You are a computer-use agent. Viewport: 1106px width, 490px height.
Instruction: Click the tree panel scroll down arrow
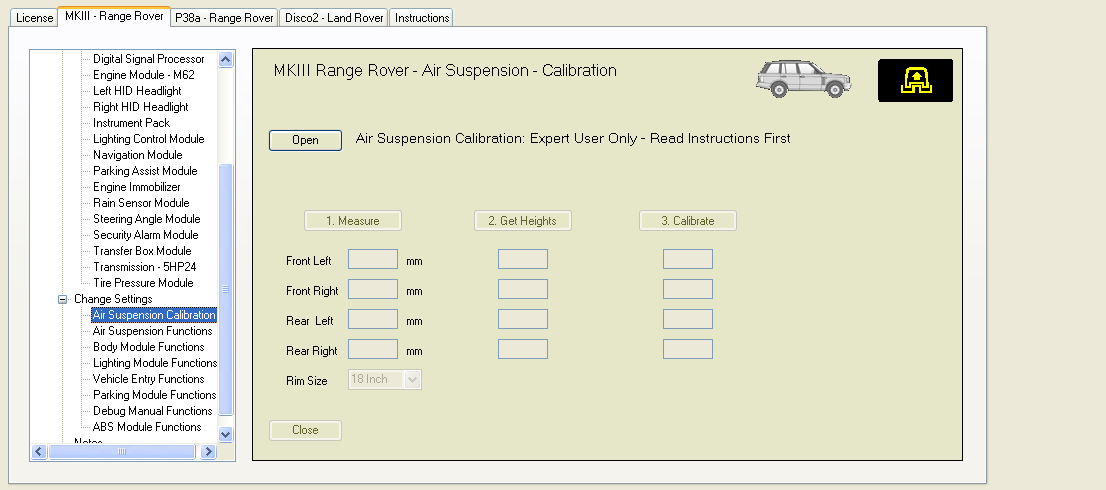(225, 434)
